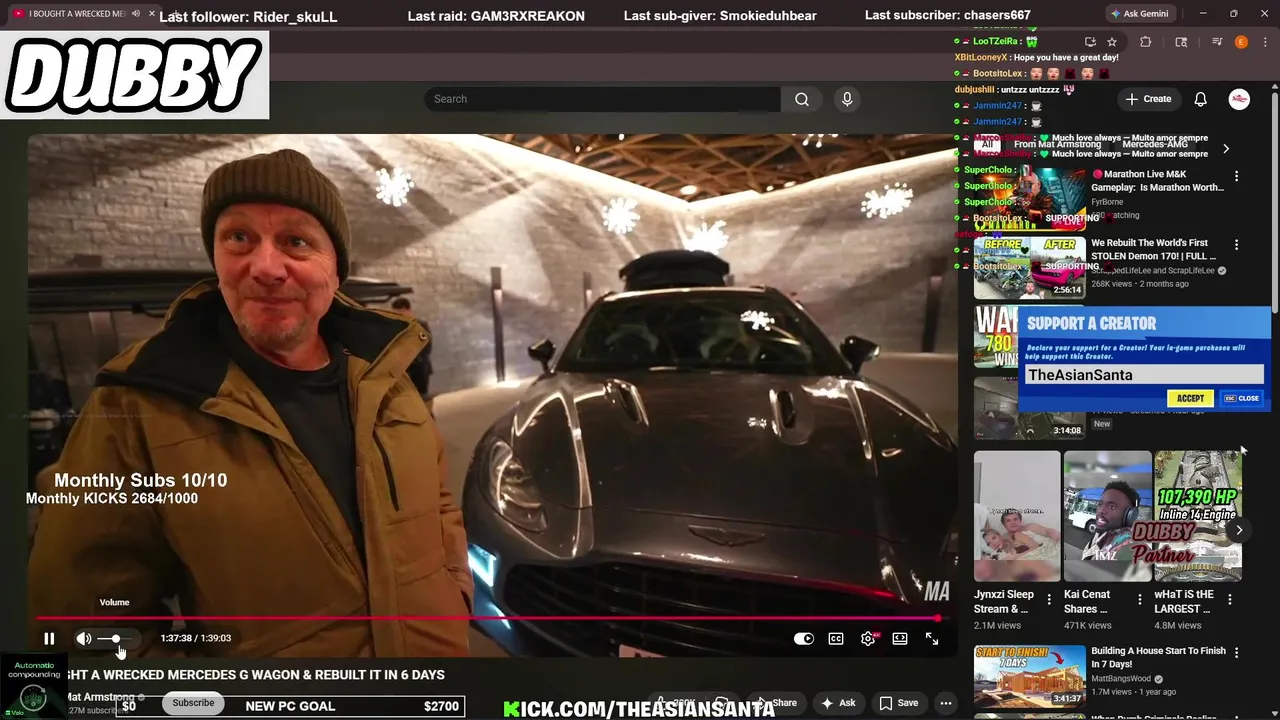This screenshot has height=720, width=1280.
Task: Save the video to a playlist
Action: pos(898,703)
